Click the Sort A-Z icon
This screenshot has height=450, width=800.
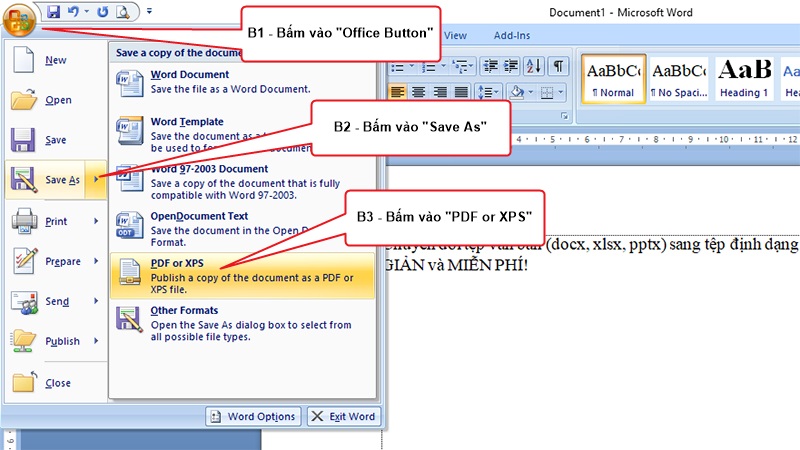tap(534, 66)
